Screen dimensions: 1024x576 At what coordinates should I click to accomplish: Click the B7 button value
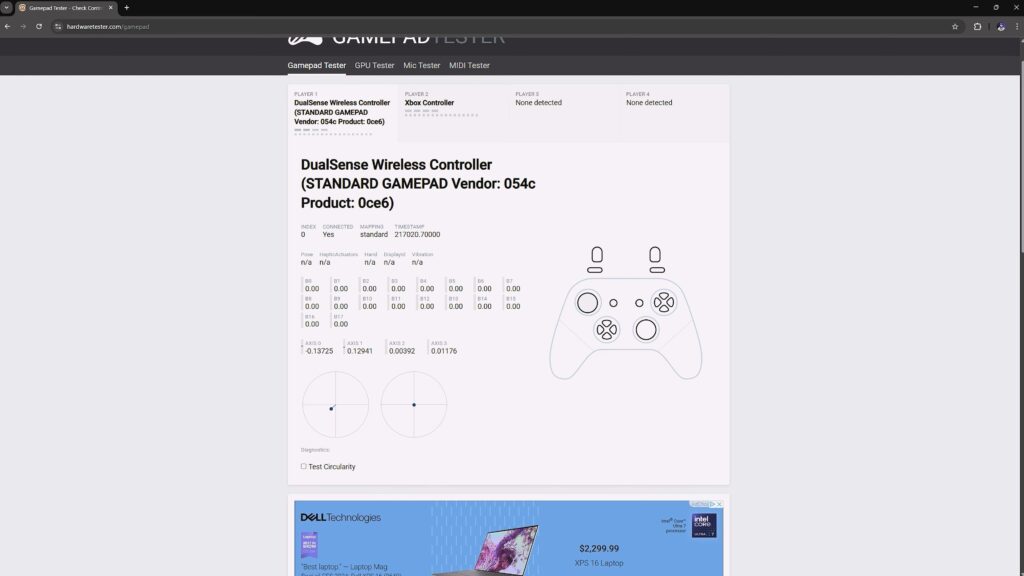click(513, 289)
